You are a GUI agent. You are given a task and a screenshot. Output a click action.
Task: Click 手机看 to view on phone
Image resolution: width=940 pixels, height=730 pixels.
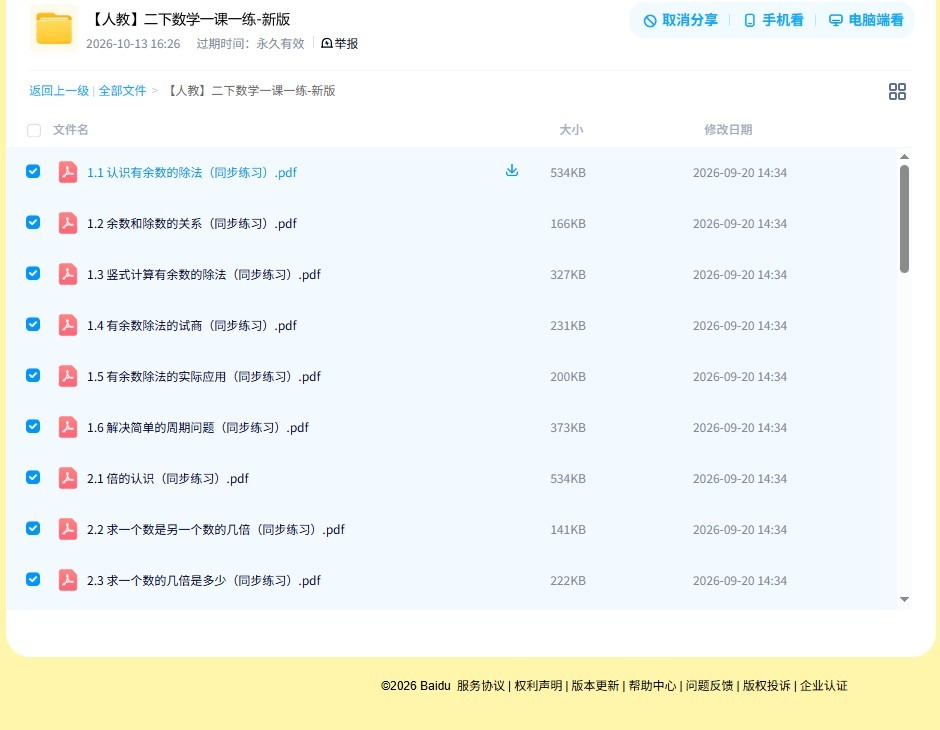pyautogui.click(x=773, y=20)
